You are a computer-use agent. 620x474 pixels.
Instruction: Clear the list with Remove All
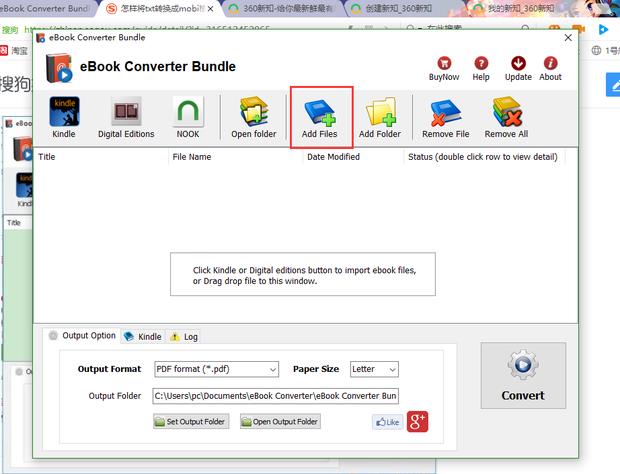pos(507,117)
